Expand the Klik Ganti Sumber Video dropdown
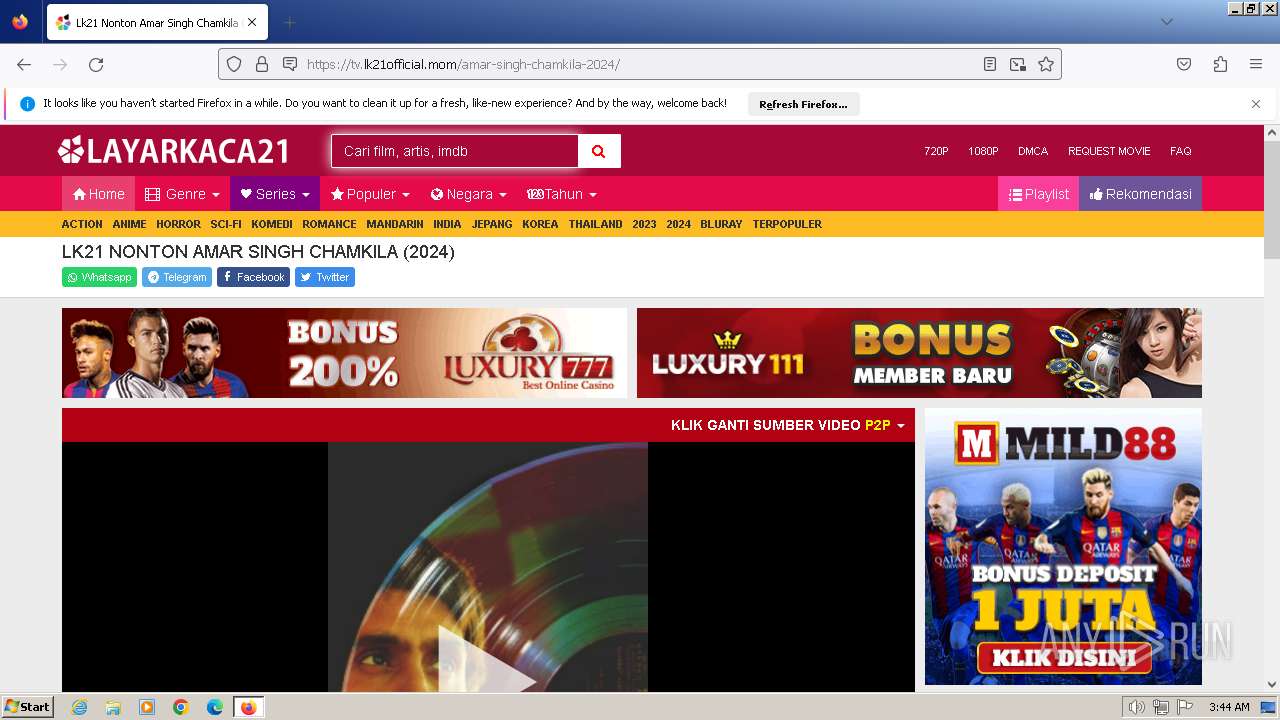Screen dimensions: 1280x720 788,425
